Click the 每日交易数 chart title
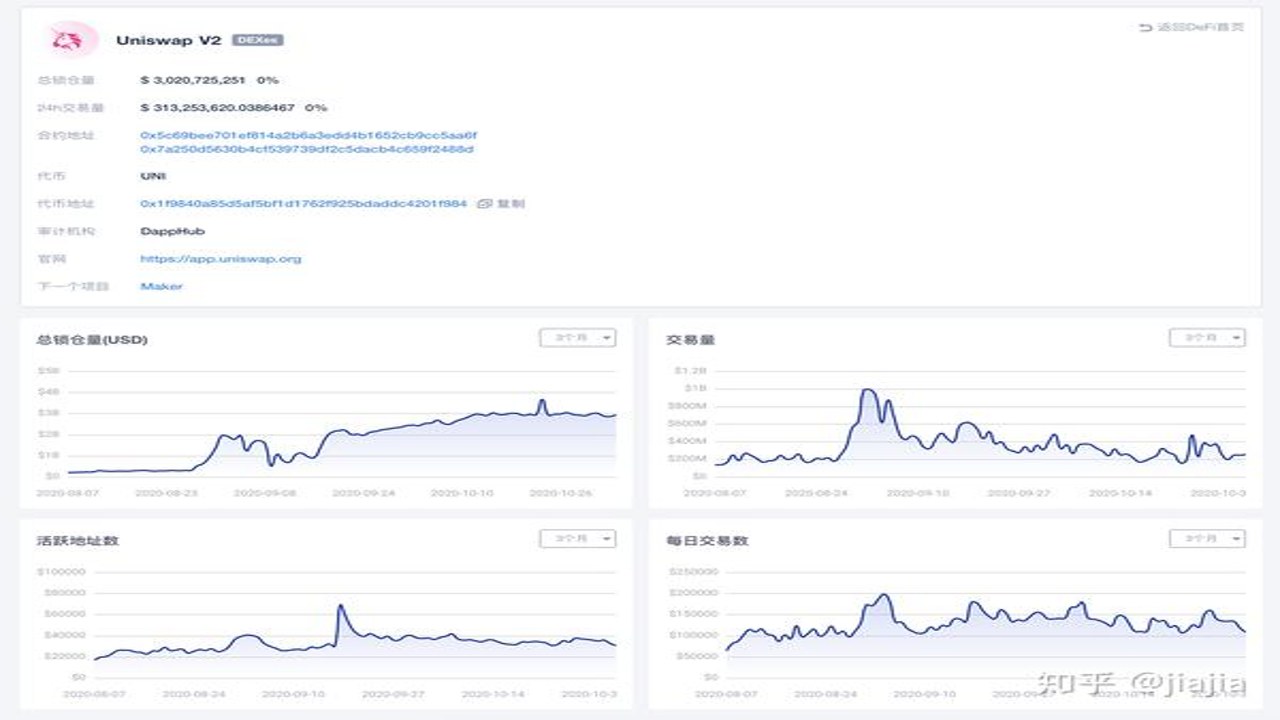The width and height of the screenshot is (1280, 720). (707, 541)
